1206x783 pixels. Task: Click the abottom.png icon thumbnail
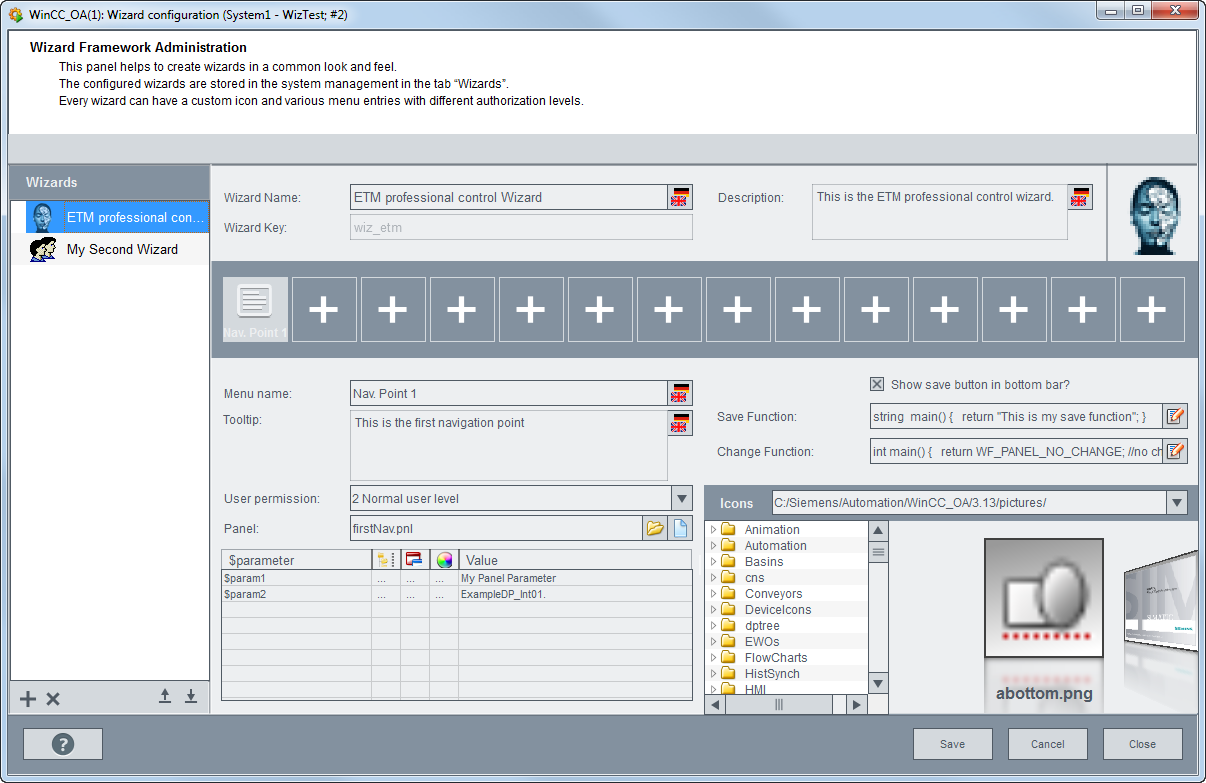click(1044, 598)
